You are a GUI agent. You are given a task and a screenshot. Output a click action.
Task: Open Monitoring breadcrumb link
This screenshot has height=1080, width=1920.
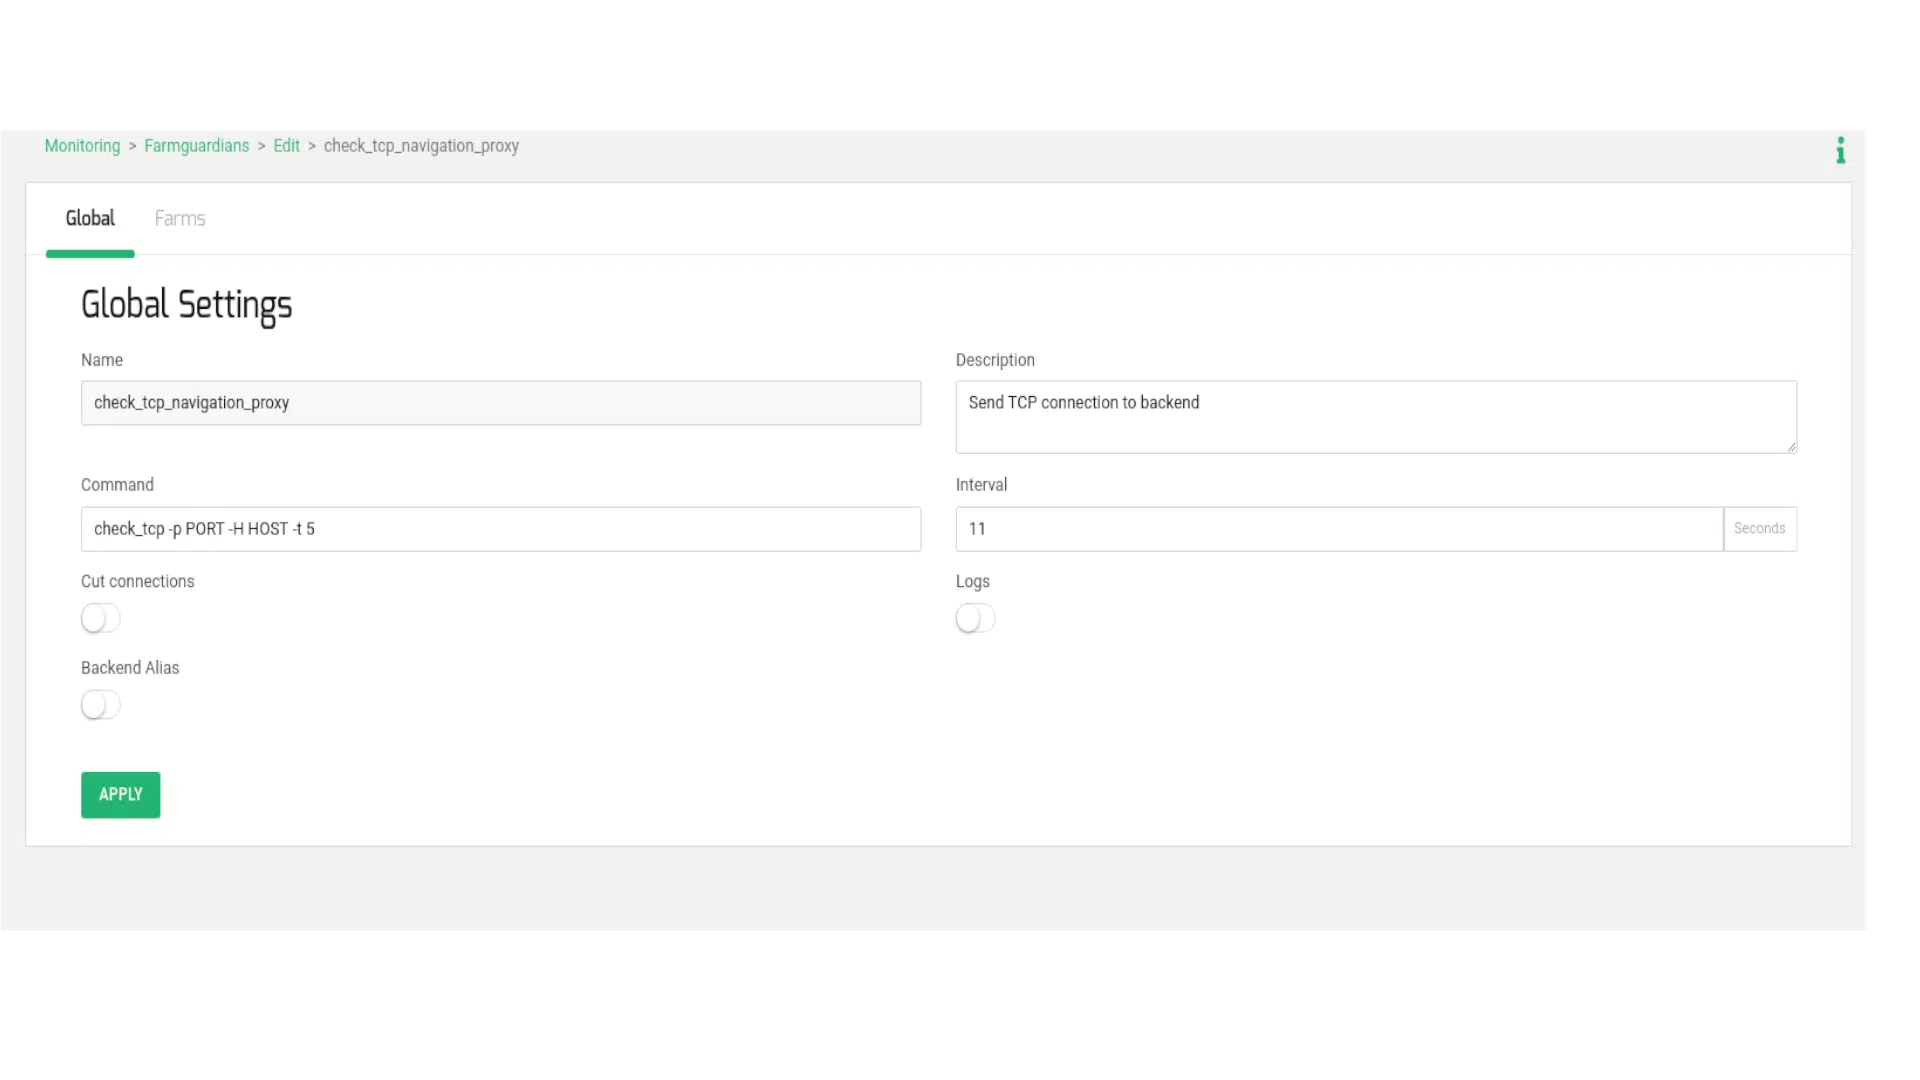pos(82,146)
